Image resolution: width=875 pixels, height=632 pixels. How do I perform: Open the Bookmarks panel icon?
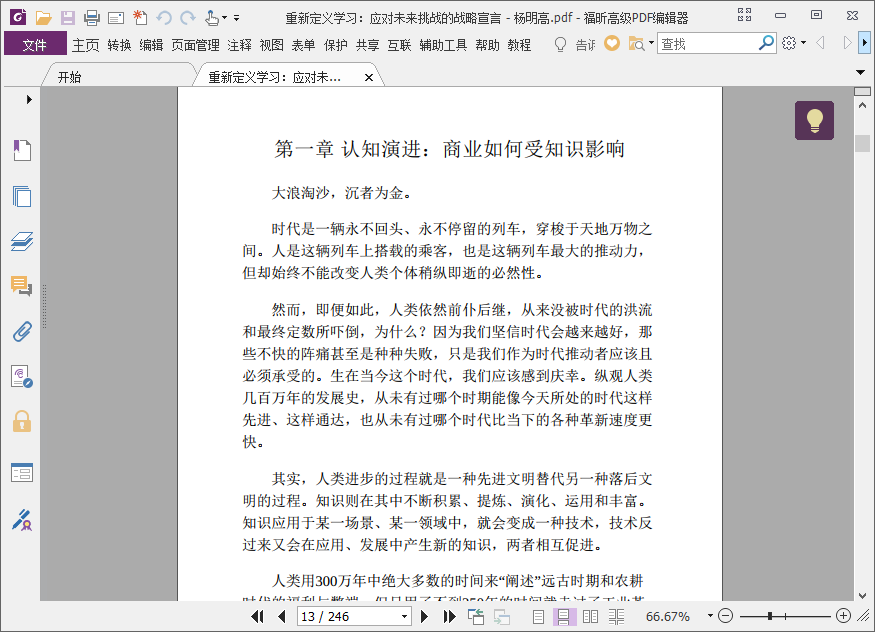(22, 150)
